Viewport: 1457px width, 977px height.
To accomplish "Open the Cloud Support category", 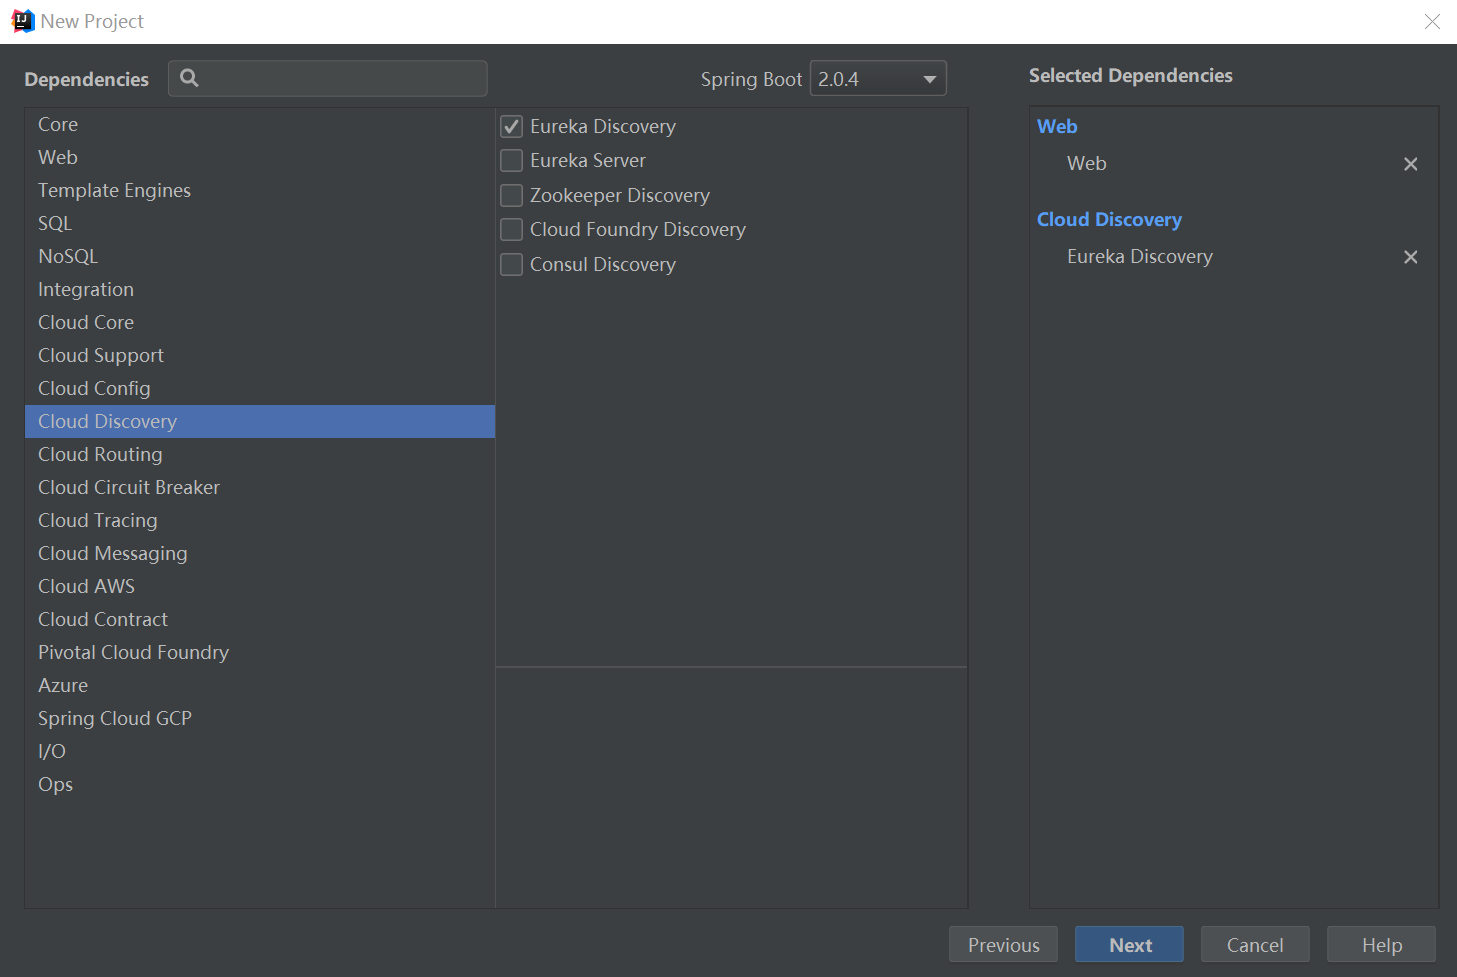I will point(260,355).
